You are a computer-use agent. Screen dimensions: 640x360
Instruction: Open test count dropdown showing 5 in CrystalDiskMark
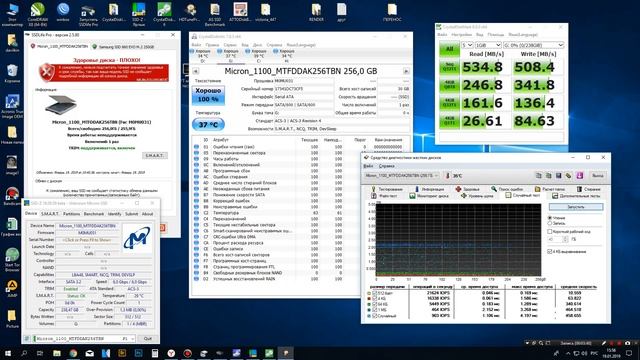[467, 45]
